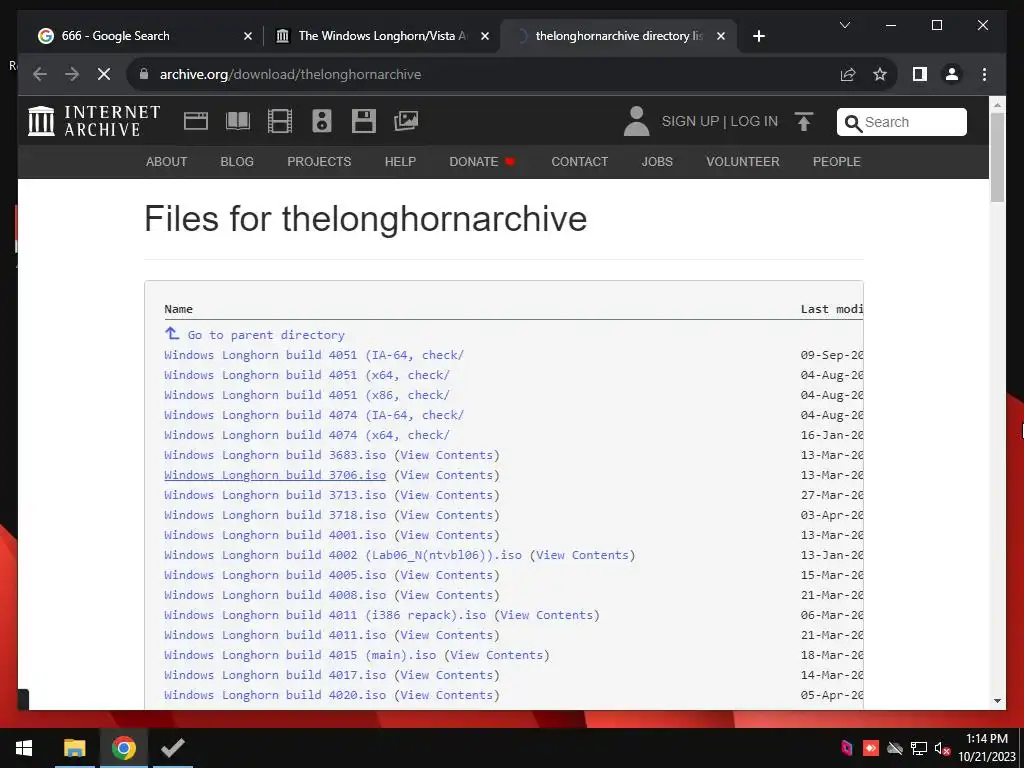Open the VOLUNTEER menu item

pyautogui.click(x=743, y=162)
